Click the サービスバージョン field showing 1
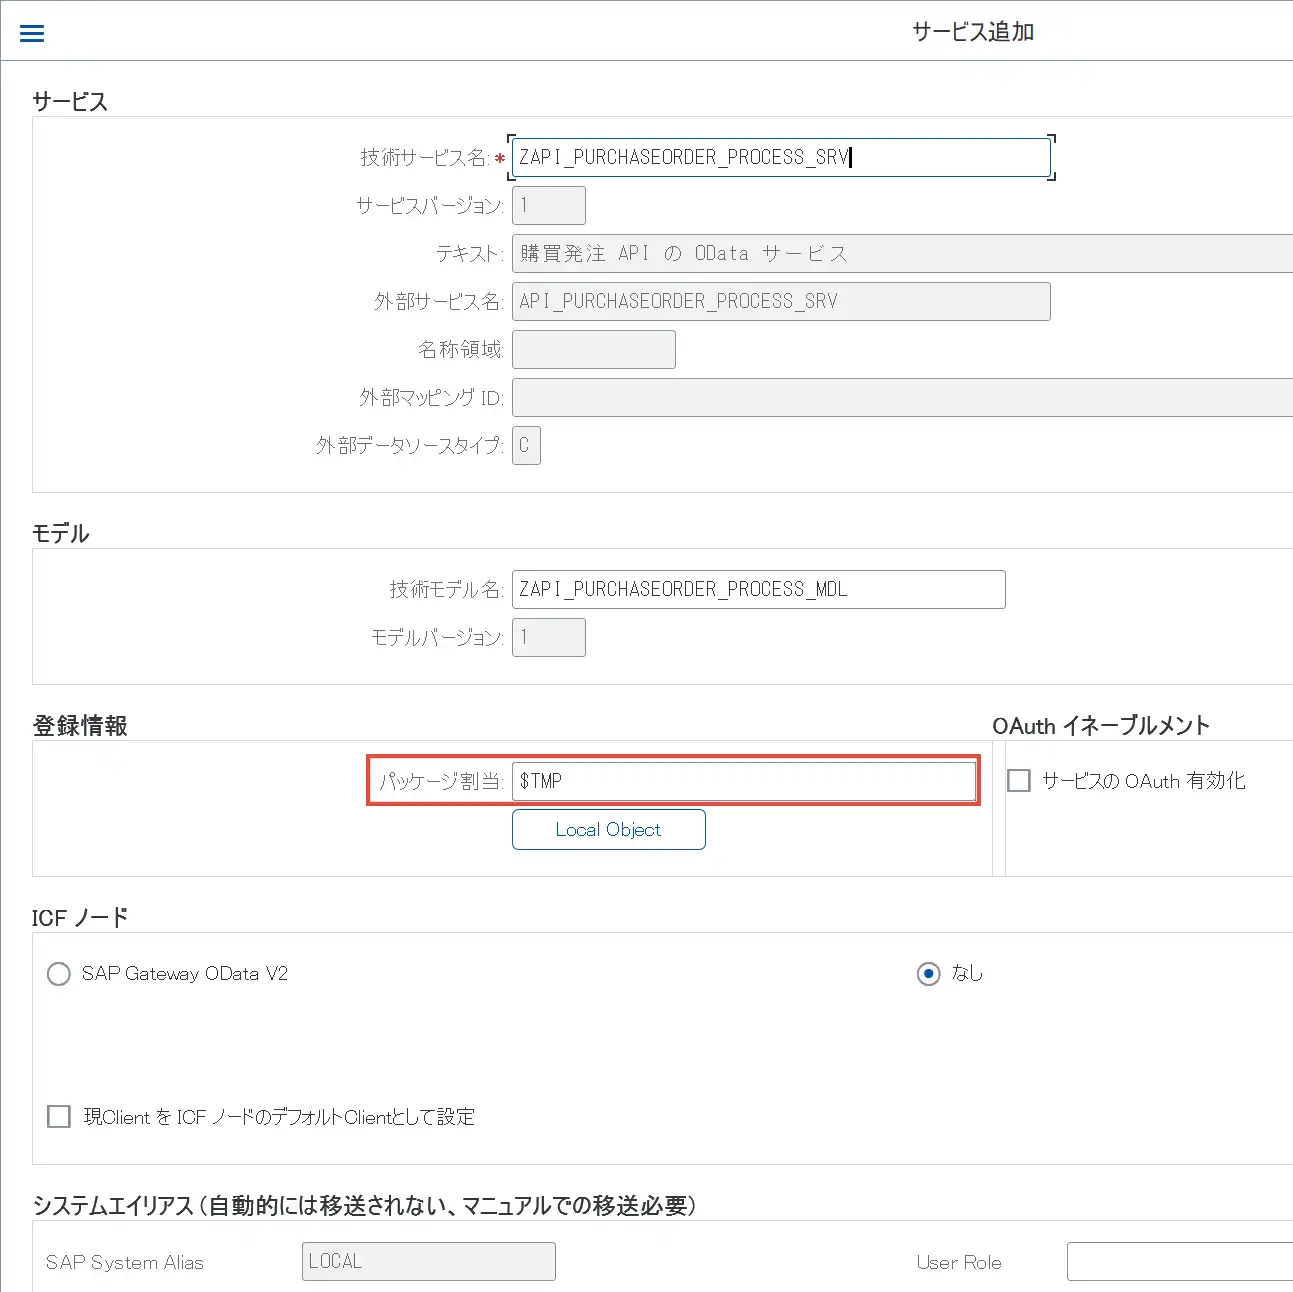The width and height of the screenshot is (1293, 1292). [x=548, y=205]
